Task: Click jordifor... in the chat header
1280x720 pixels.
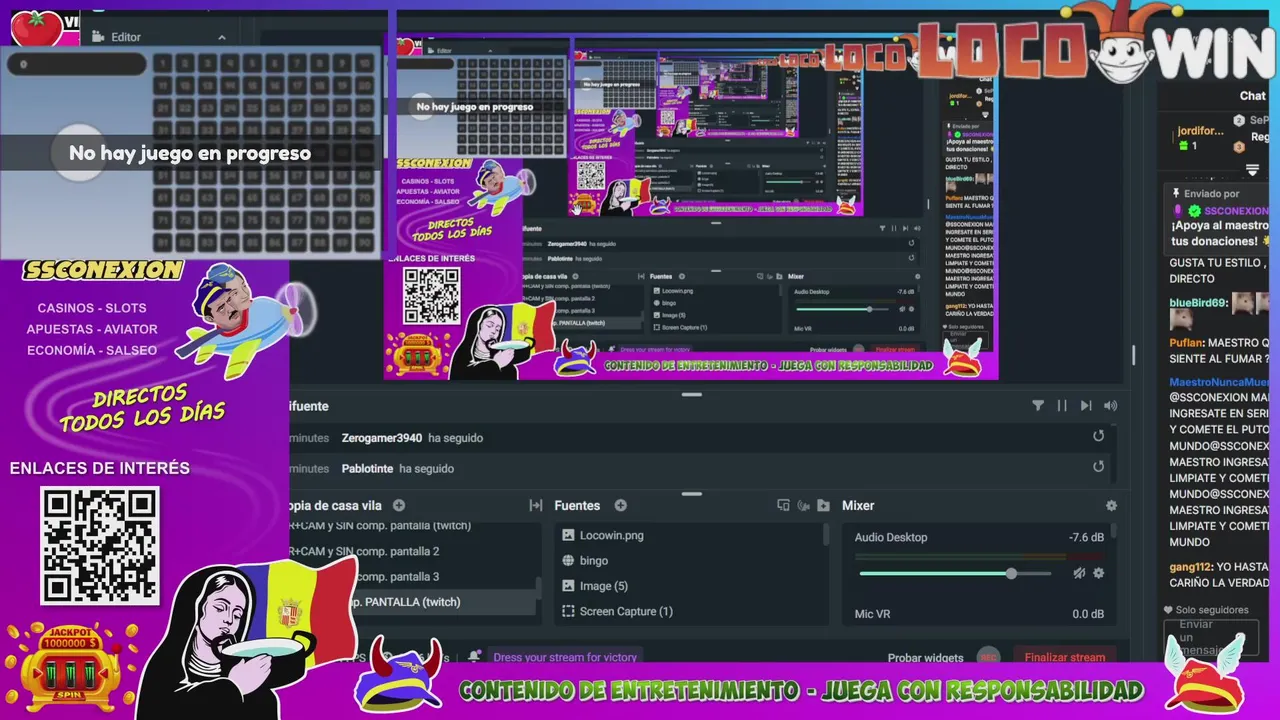Action: pyautogui.click(x=1201, y=130)
